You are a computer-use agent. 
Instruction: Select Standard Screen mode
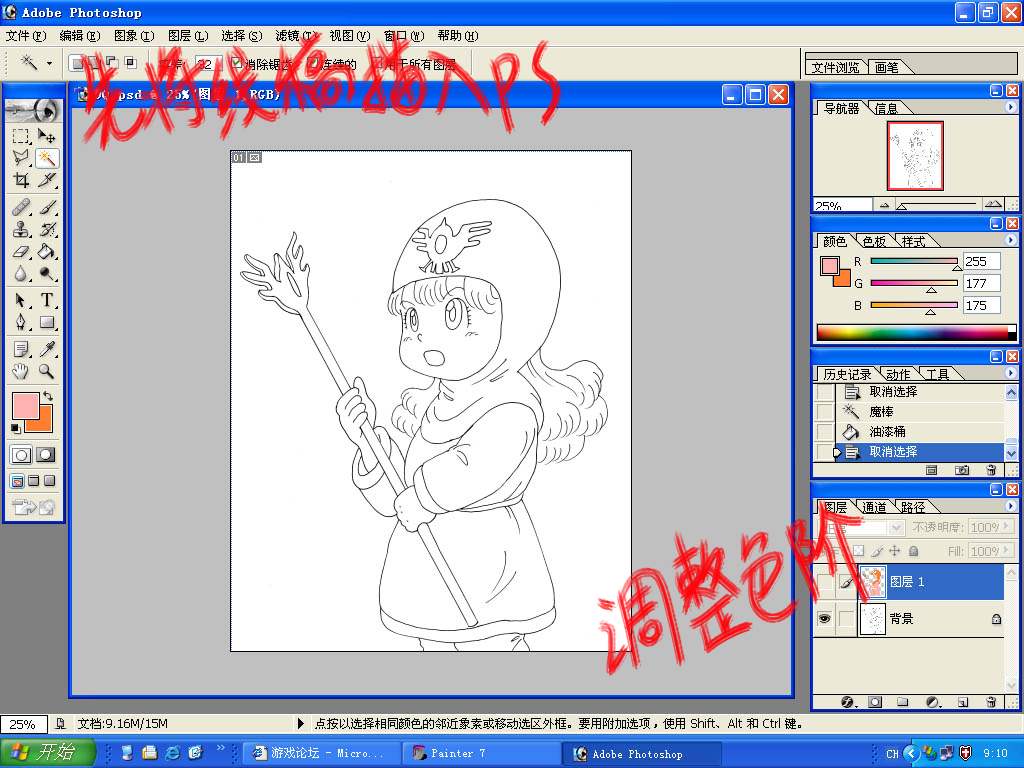point(18,481)
